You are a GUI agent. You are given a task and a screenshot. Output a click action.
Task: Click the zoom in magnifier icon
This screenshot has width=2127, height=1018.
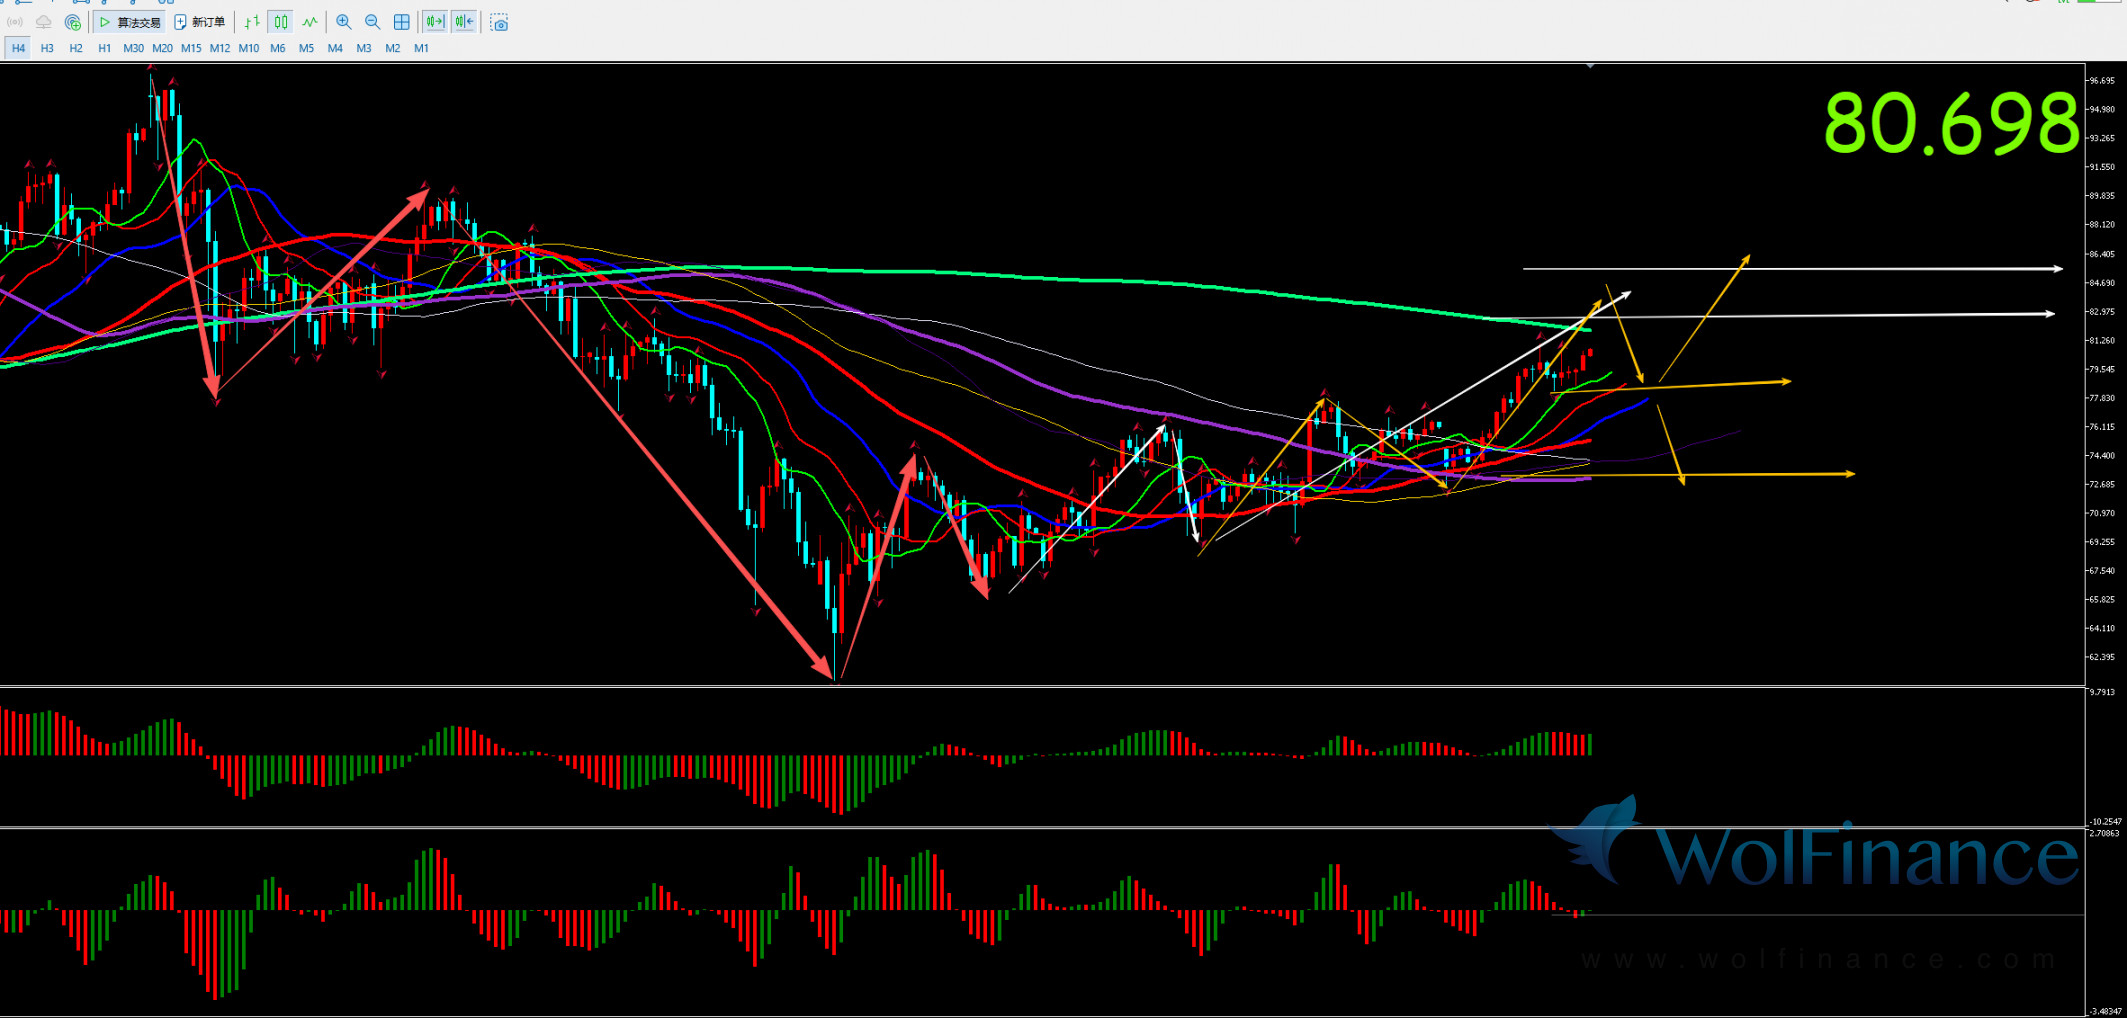(343, 22)
